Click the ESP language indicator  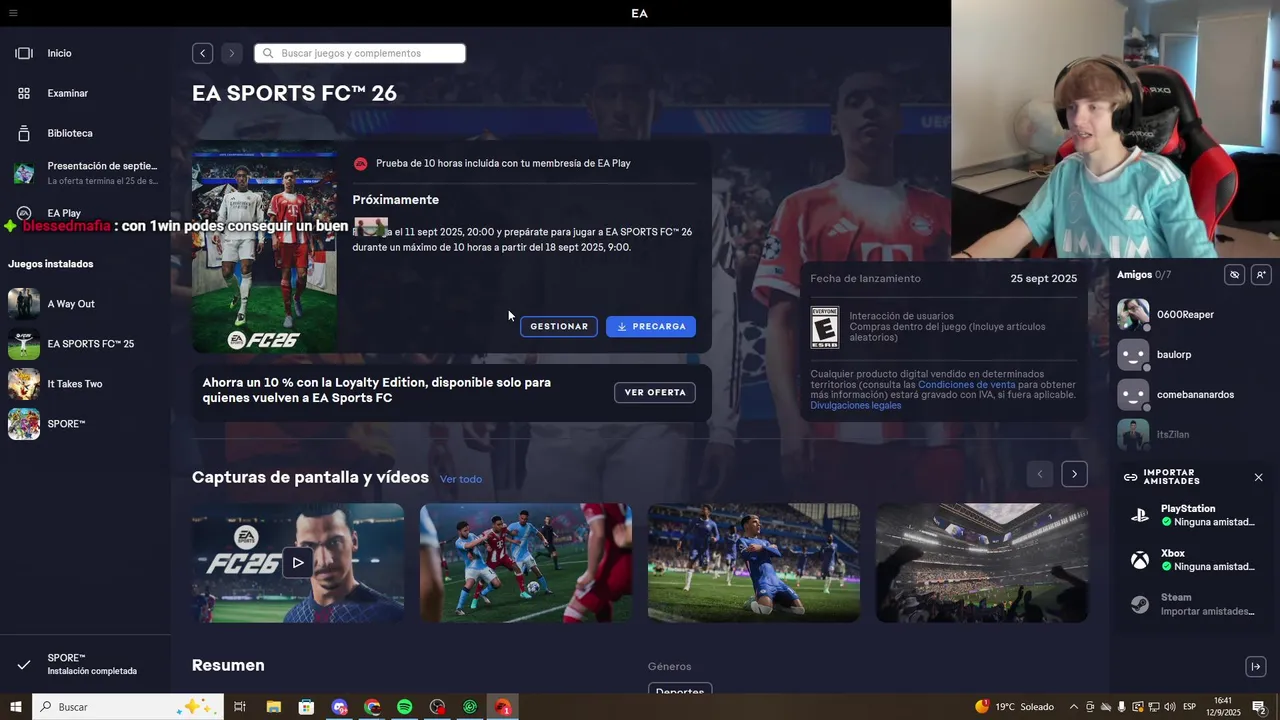coord(1190,707)
